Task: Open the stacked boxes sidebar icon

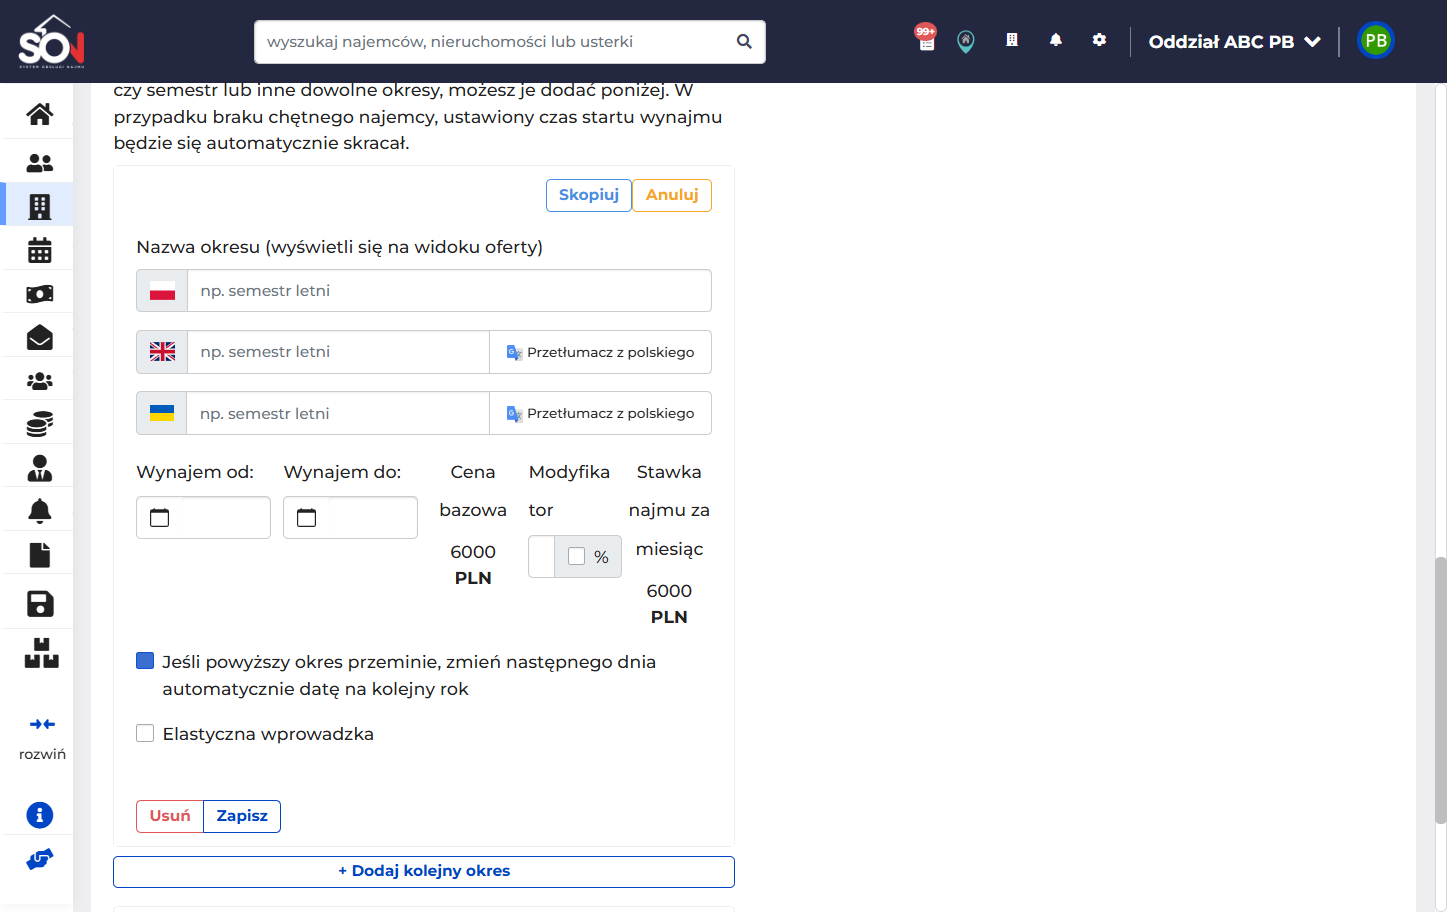Action: point(42,653)
